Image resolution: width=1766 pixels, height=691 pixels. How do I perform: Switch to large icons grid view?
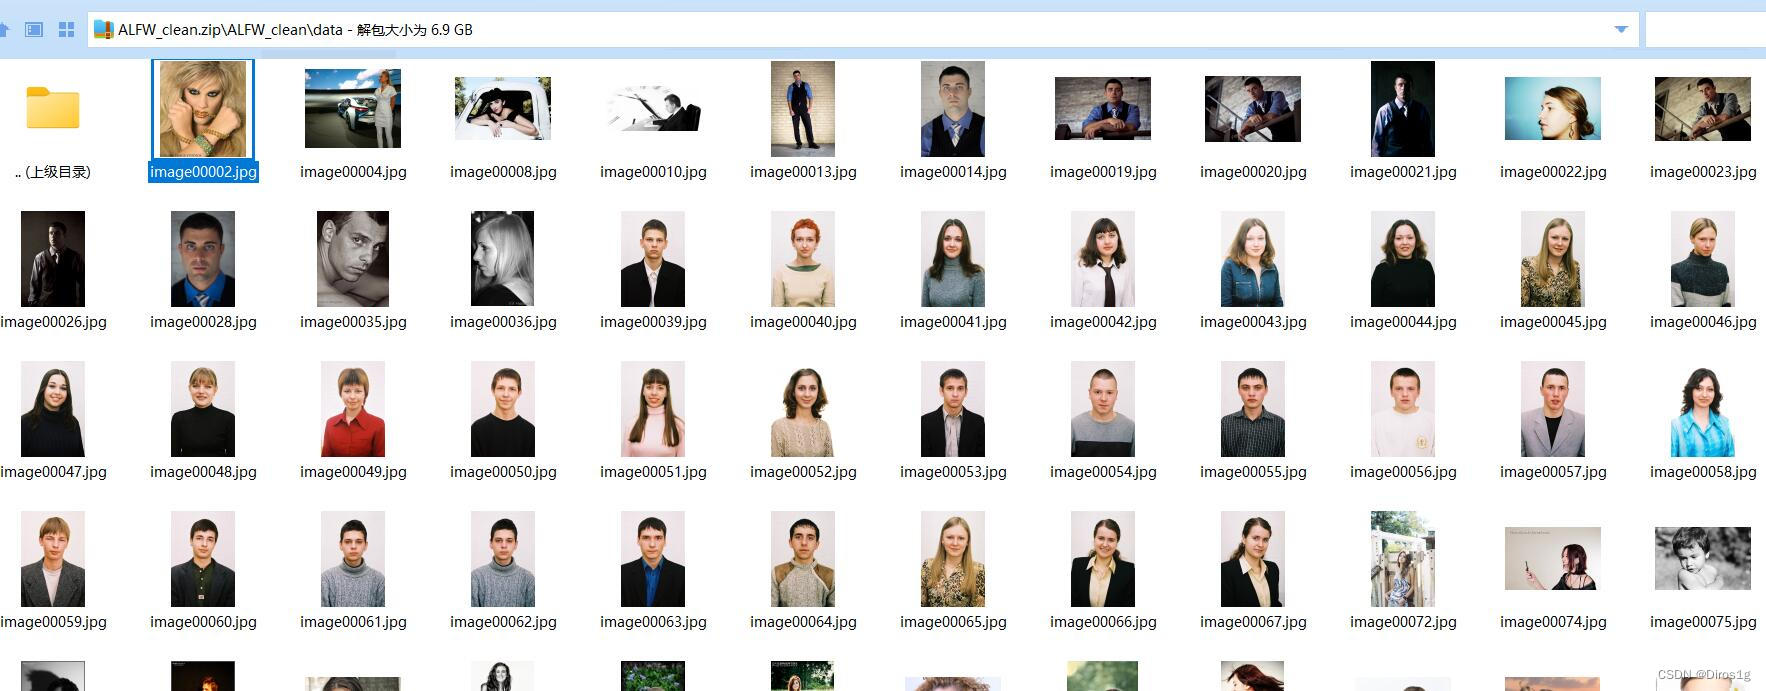point(66,30)
